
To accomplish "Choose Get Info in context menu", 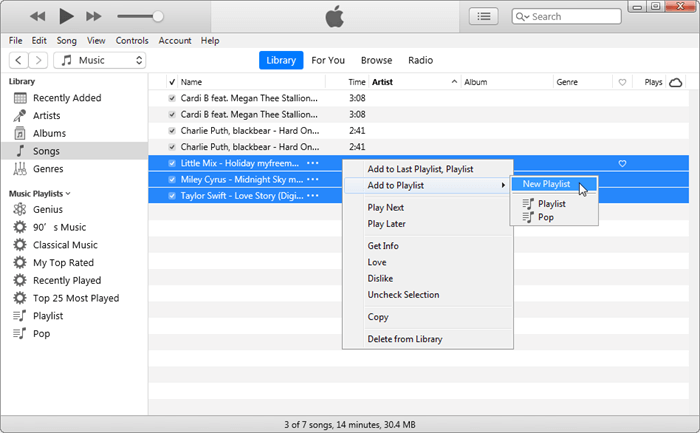I will [x=428, y=246].
